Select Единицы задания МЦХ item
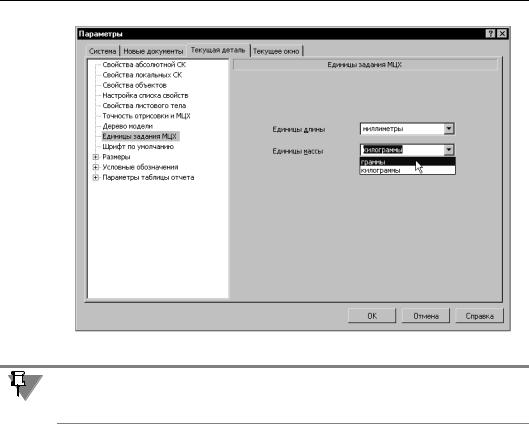Viewport: 529px width, 424px height. pos(140,137)
